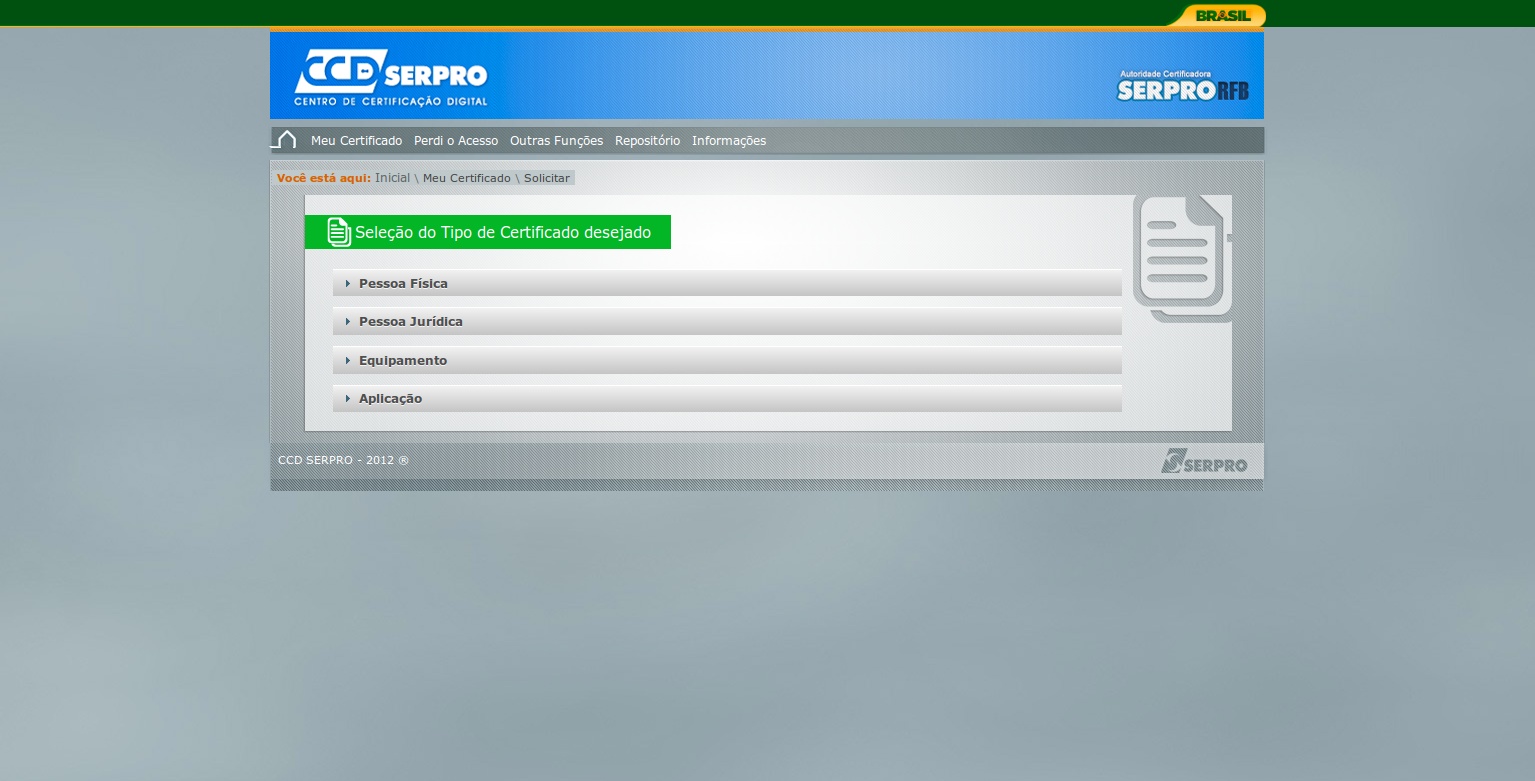Click the document icon in green heading
Viewport: 1535px width, 781px height.
point(339,232)
